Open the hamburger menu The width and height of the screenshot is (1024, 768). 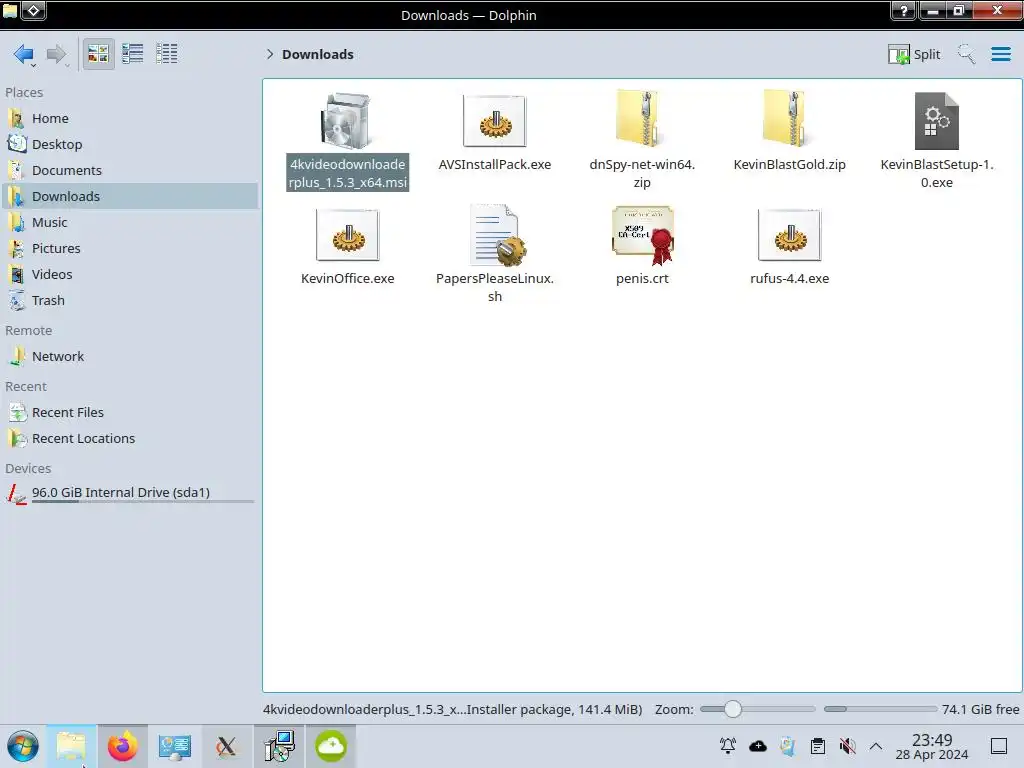click(1000, 54)
